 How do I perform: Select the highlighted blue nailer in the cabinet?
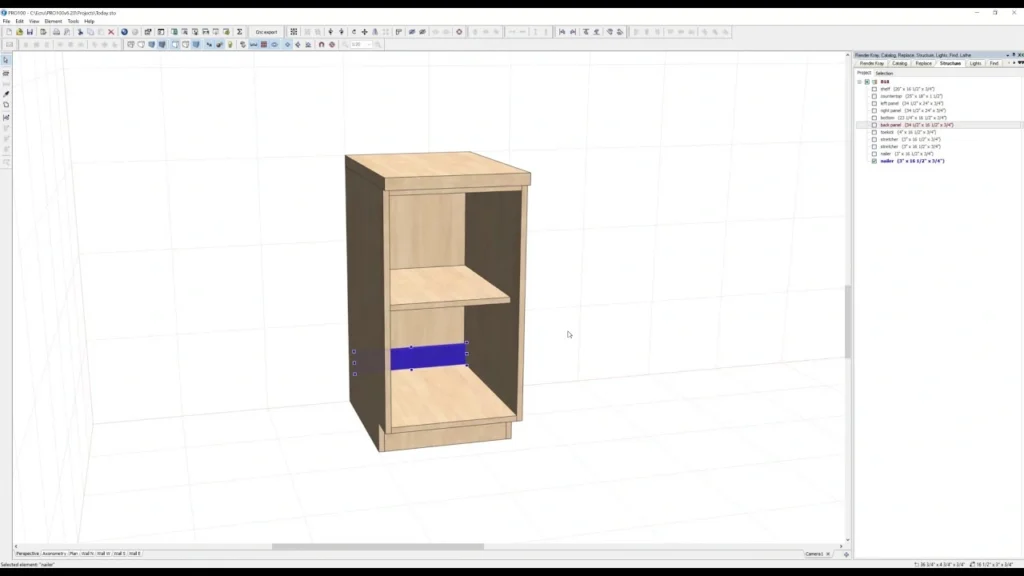[428, 357]
